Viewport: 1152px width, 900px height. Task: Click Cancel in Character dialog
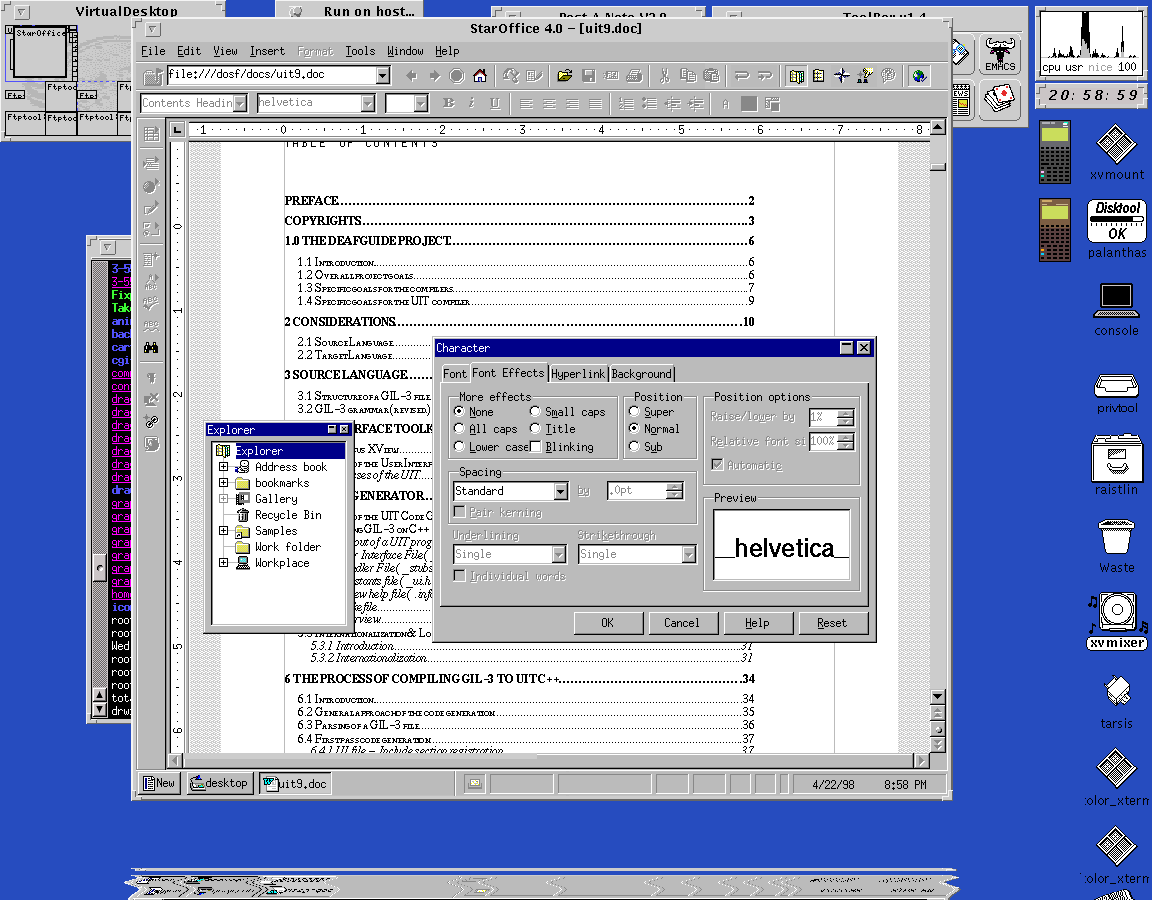click(682, 623)
